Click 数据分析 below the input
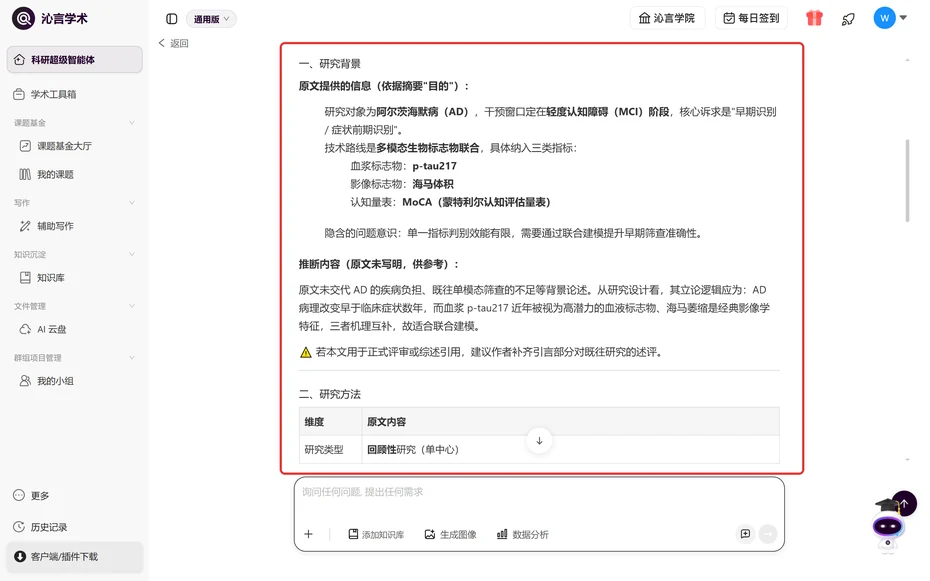 (x=523, y=534)
